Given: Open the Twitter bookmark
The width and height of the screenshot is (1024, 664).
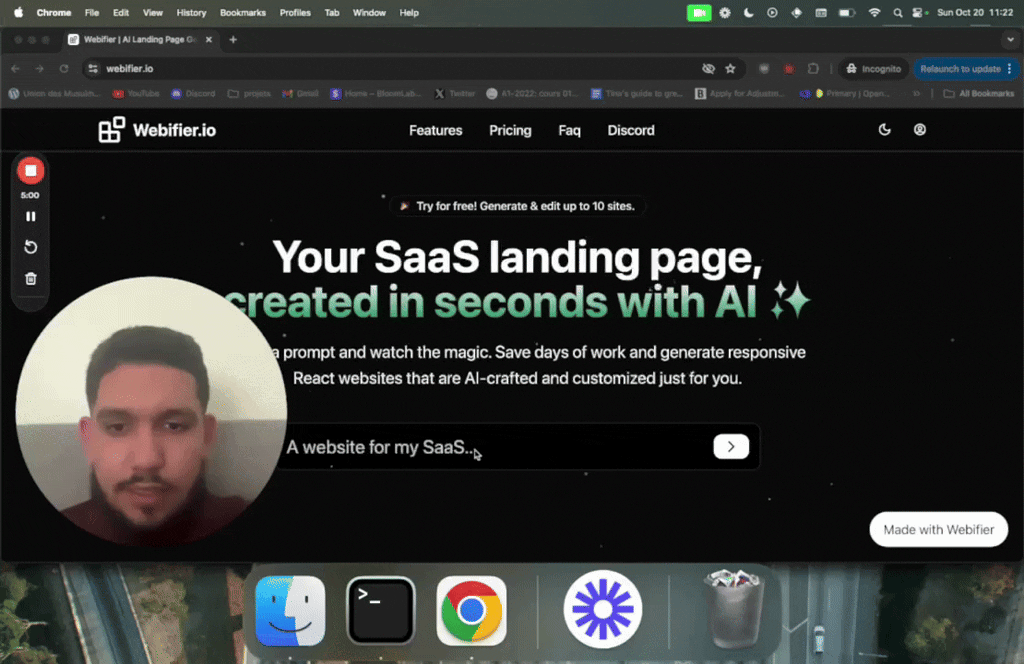Looking at the screenshot, I should [x=455, y=94].
